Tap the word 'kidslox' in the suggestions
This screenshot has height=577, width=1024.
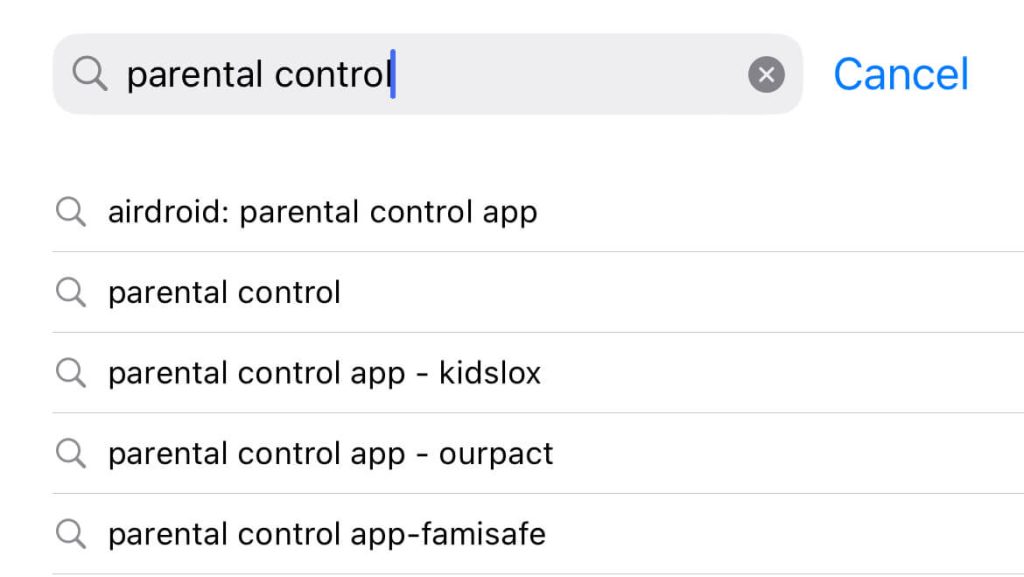tap(490, 373)
